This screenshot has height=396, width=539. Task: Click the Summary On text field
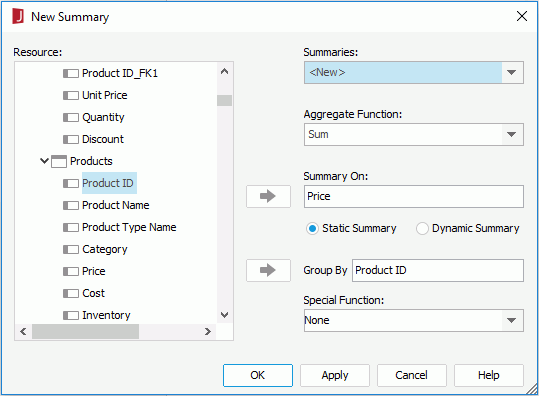(x=414, y=196)
